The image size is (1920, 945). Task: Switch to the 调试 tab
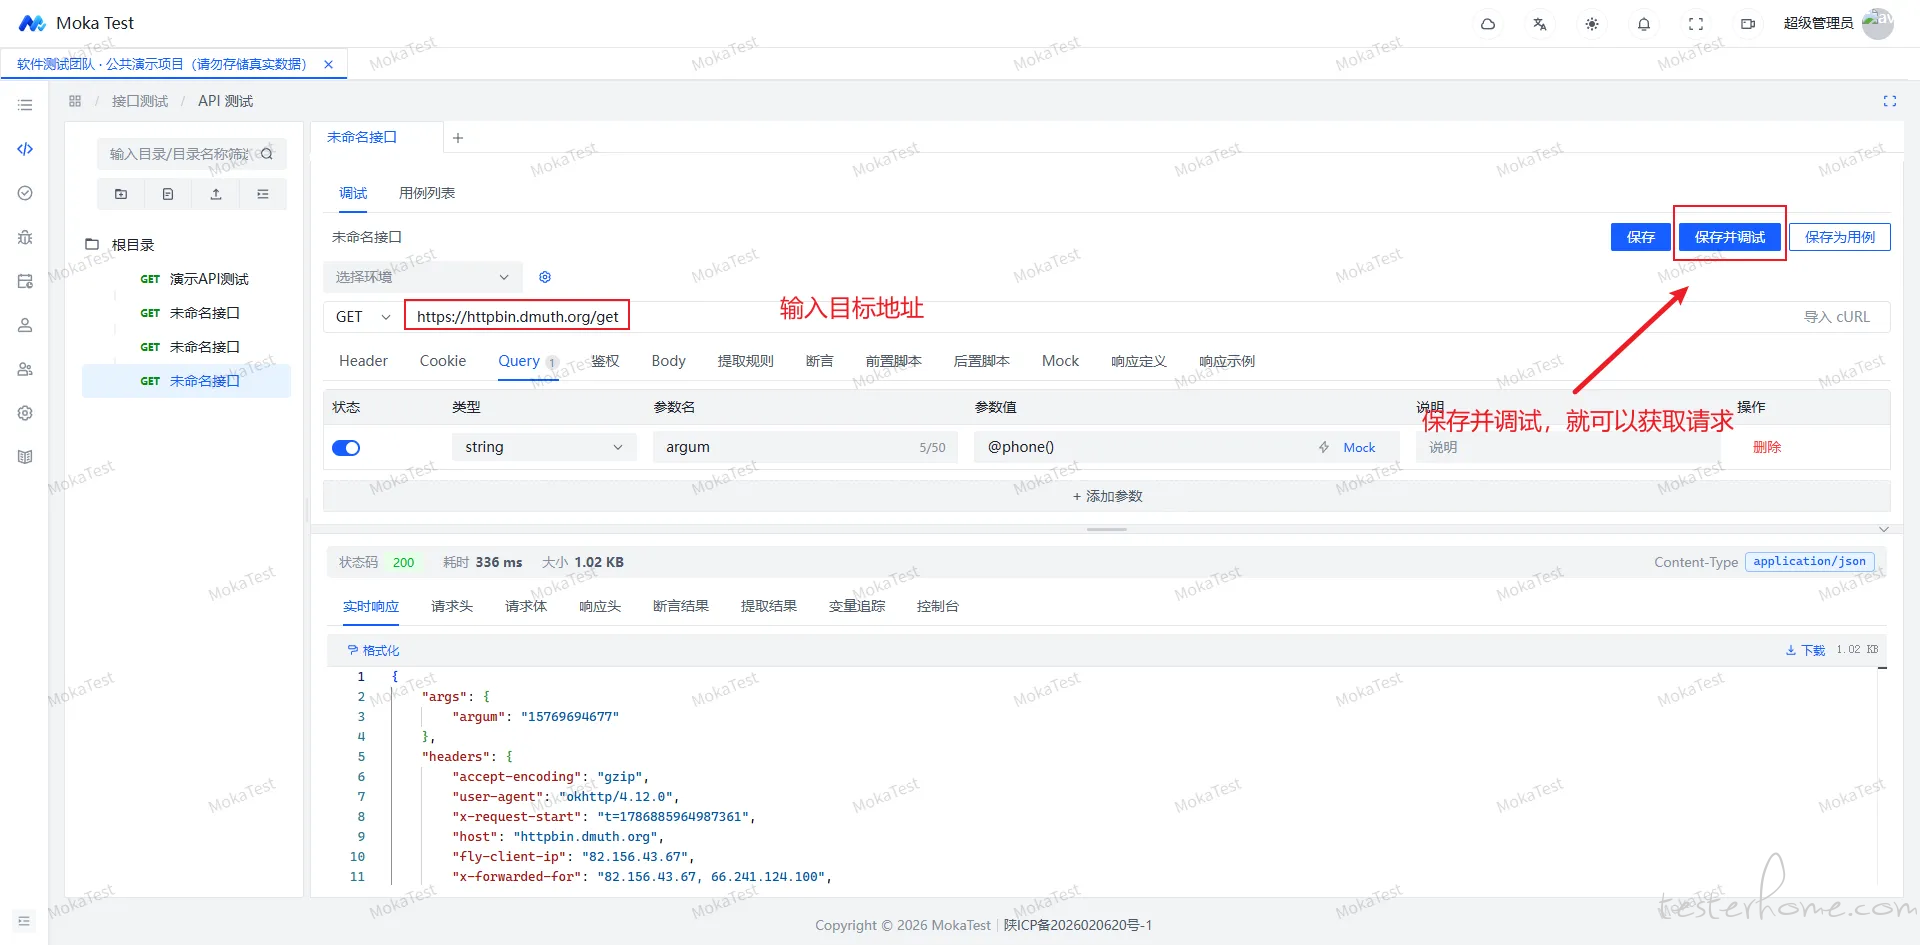353,193
